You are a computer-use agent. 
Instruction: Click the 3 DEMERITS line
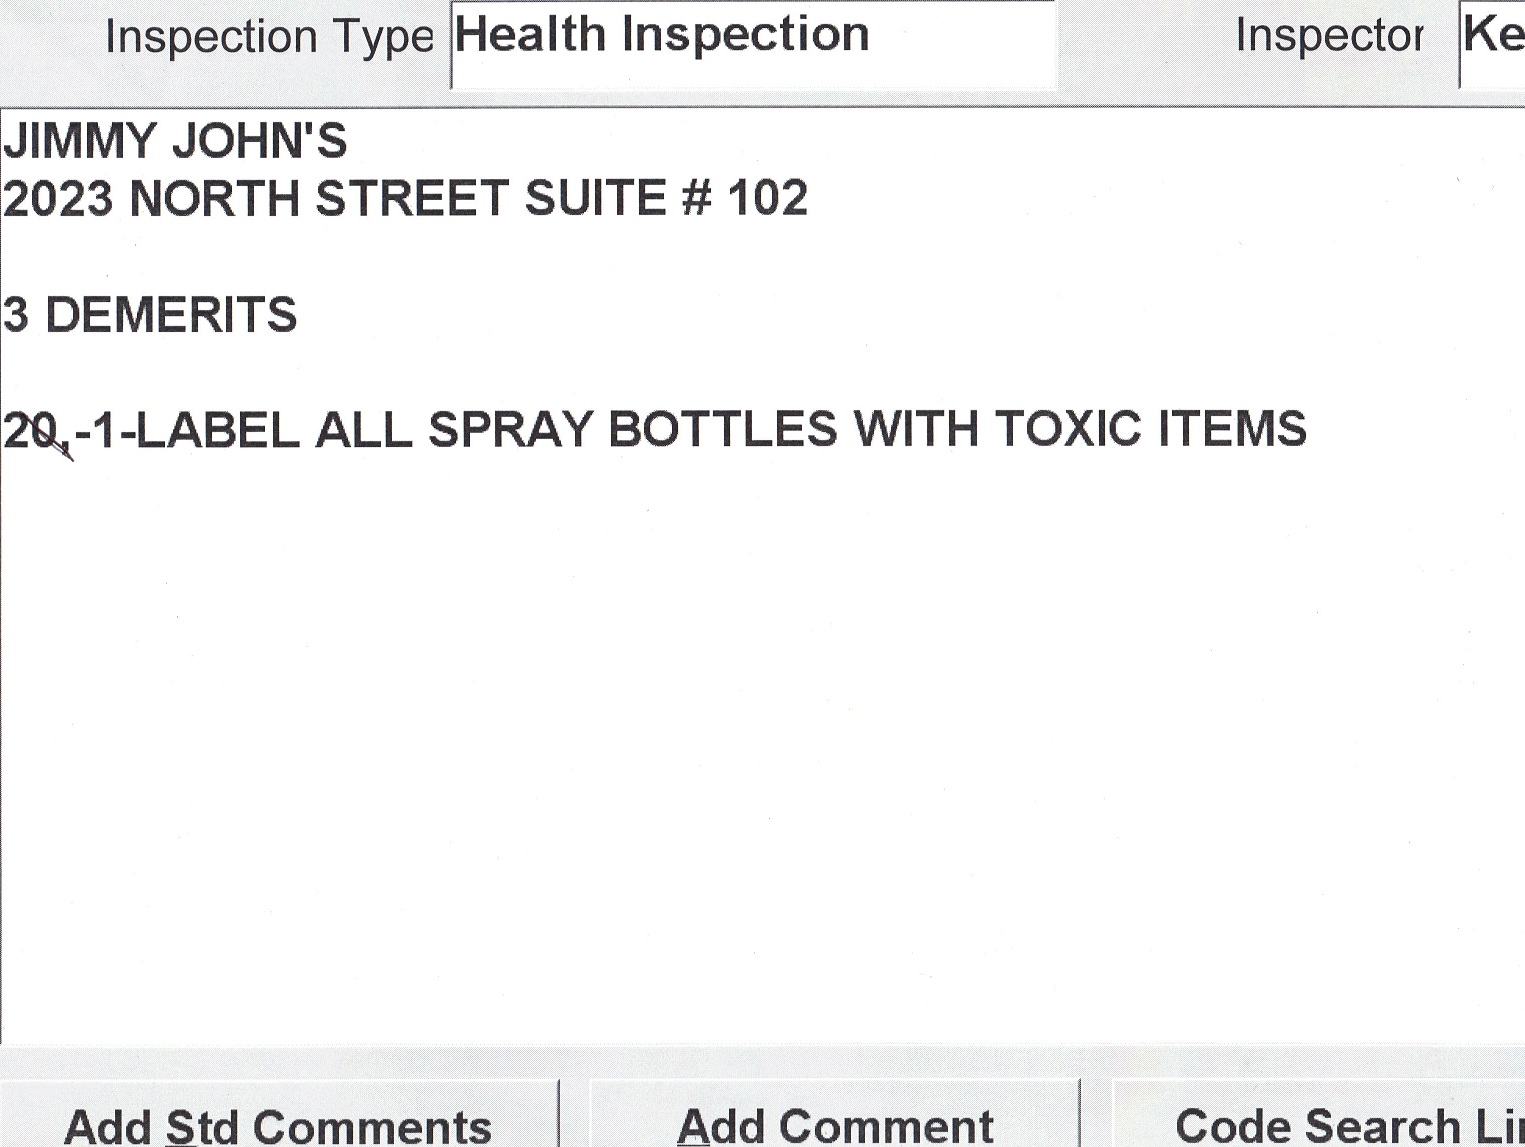[150, 315]
